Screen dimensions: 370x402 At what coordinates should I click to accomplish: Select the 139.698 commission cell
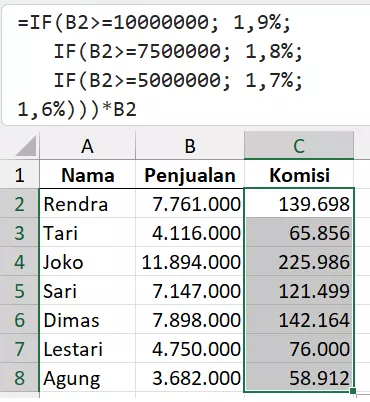[x=299, y=203]
